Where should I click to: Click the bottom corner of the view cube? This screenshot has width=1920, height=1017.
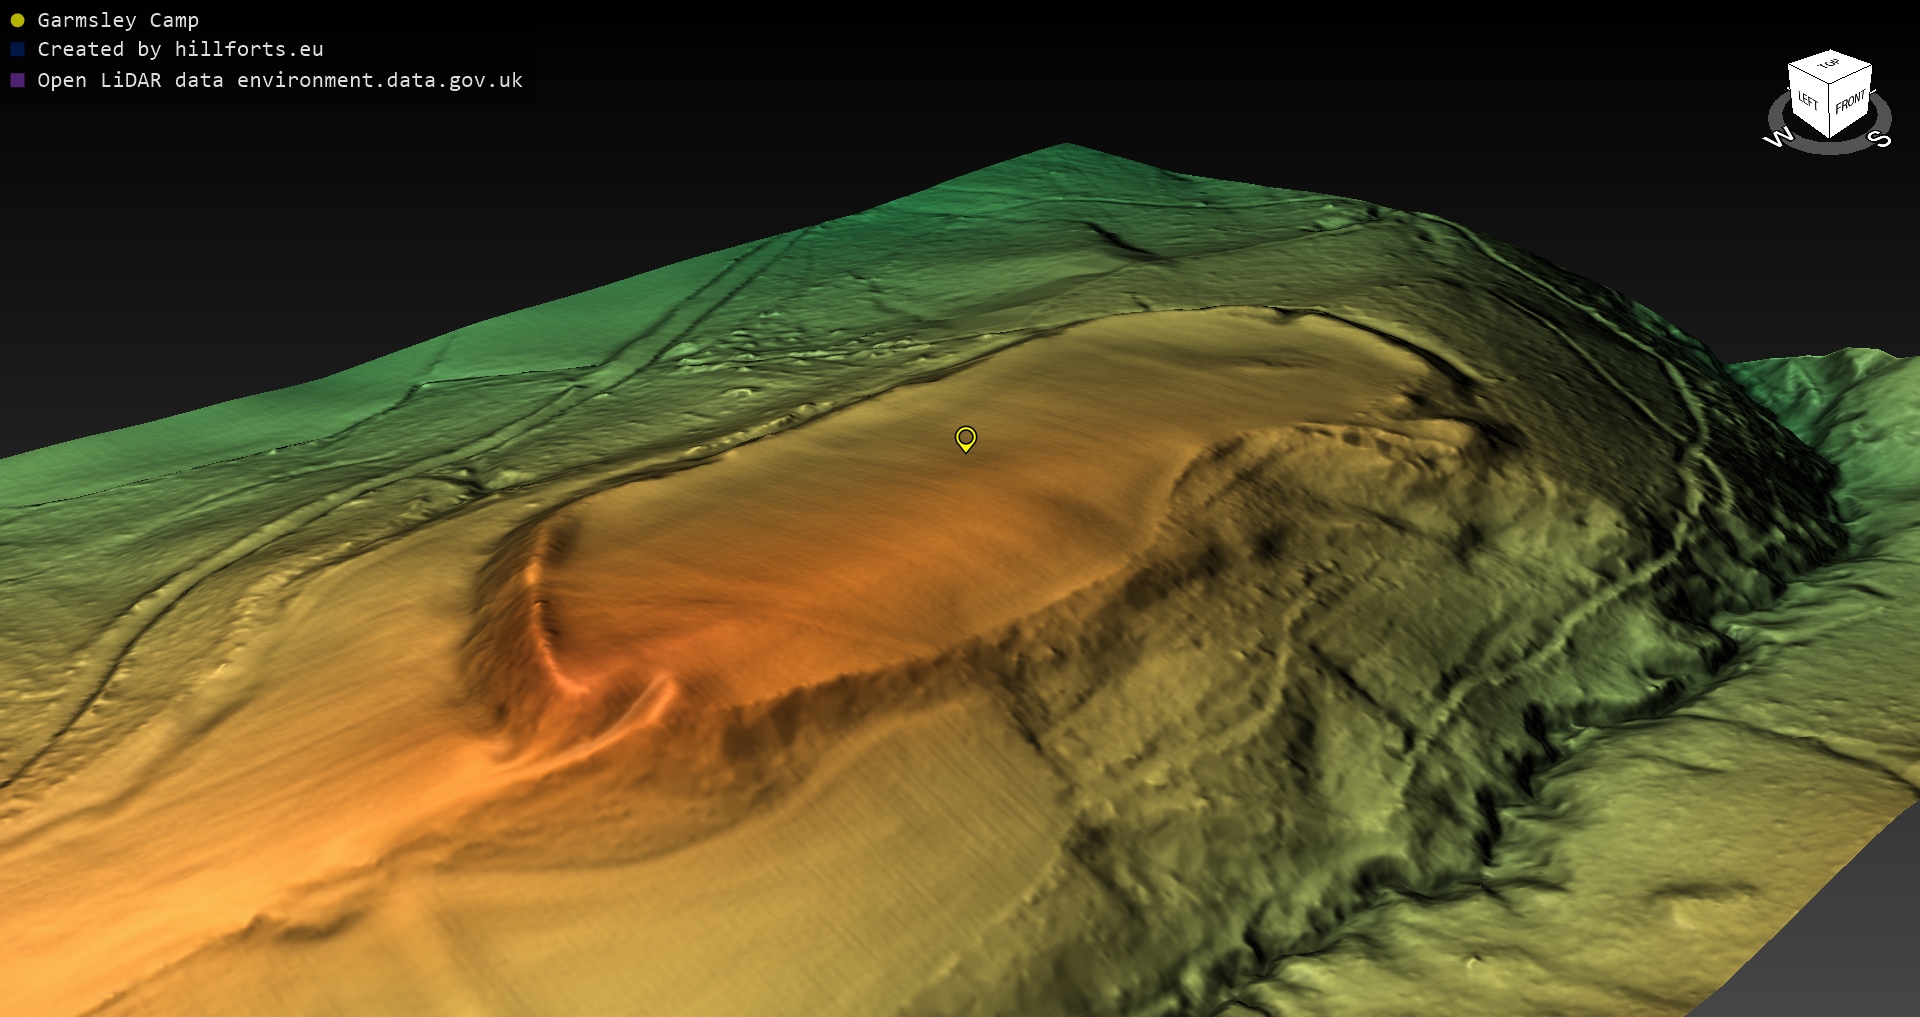(1830, 137)
